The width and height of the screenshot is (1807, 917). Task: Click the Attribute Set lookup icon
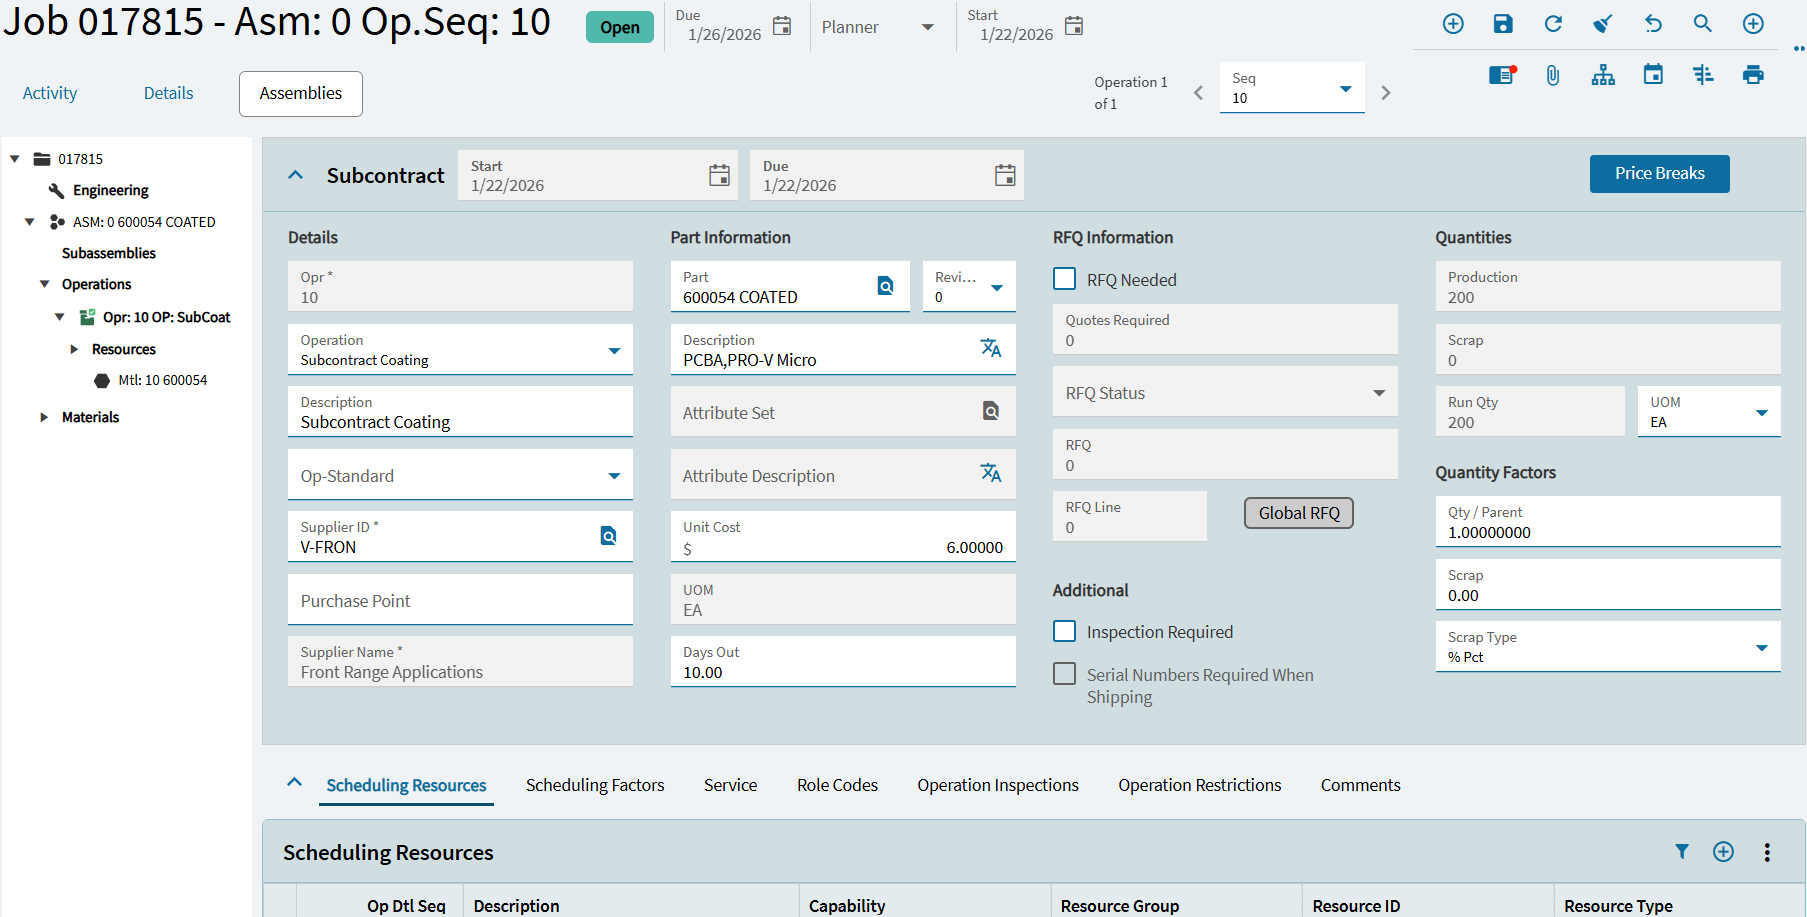coord(991,411)
